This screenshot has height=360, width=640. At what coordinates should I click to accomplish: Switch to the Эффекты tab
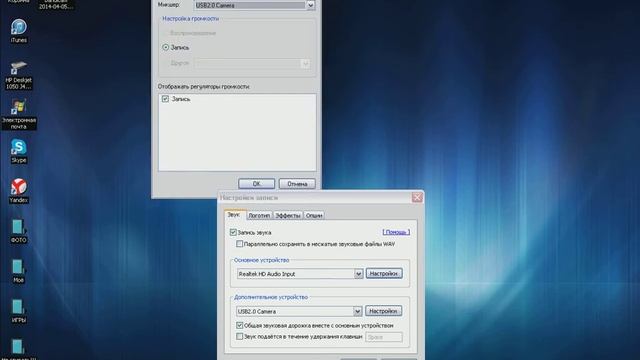[x=288, y=216]
